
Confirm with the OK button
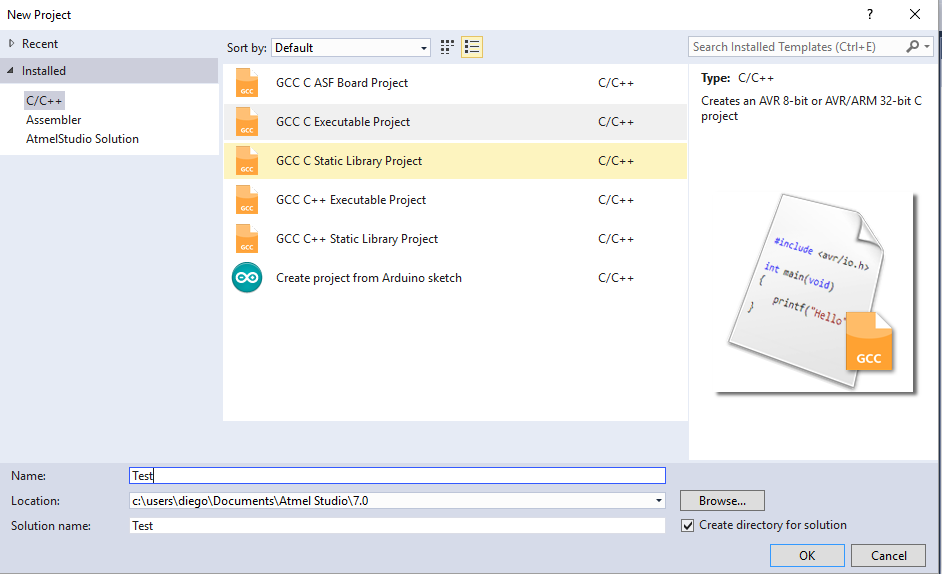[x=807, y=555]
